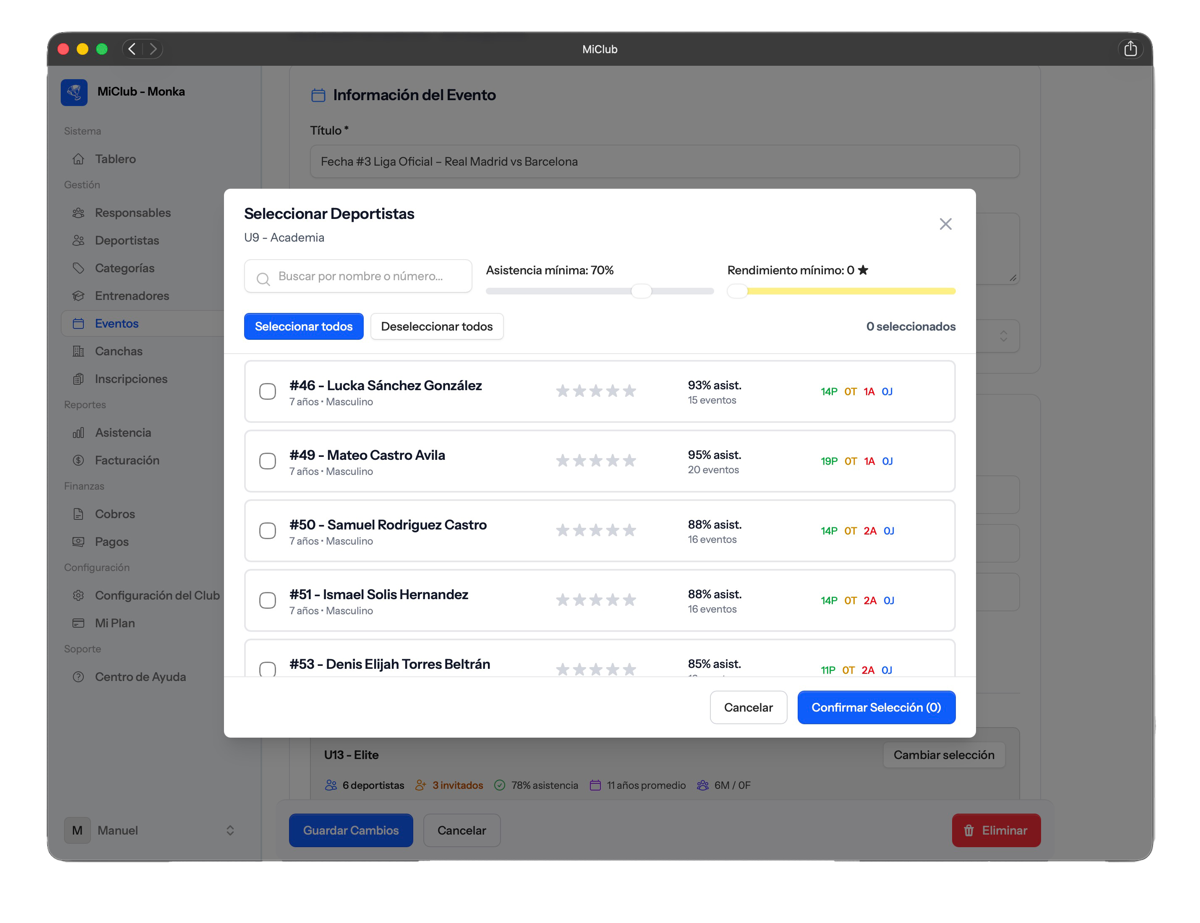This screenshot has height=923, width=1200.
Task: Click the Canchas building icon
Action: 78,352
